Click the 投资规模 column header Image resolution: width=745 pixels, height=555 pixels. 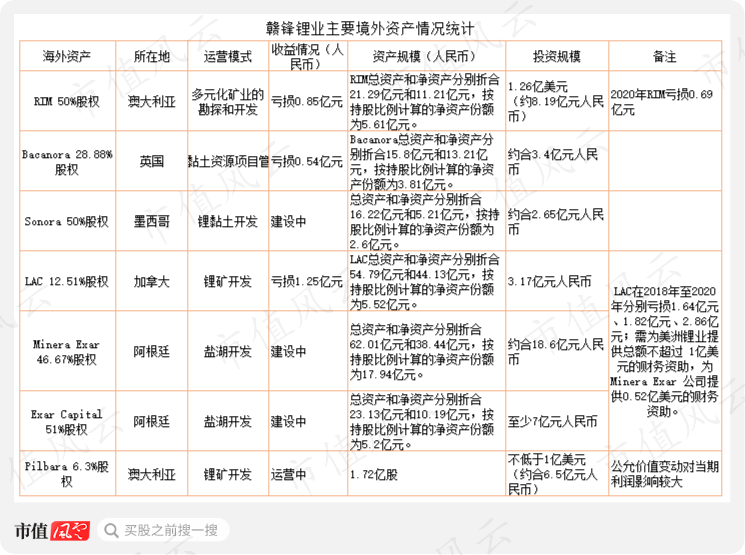tap(557, 56)
